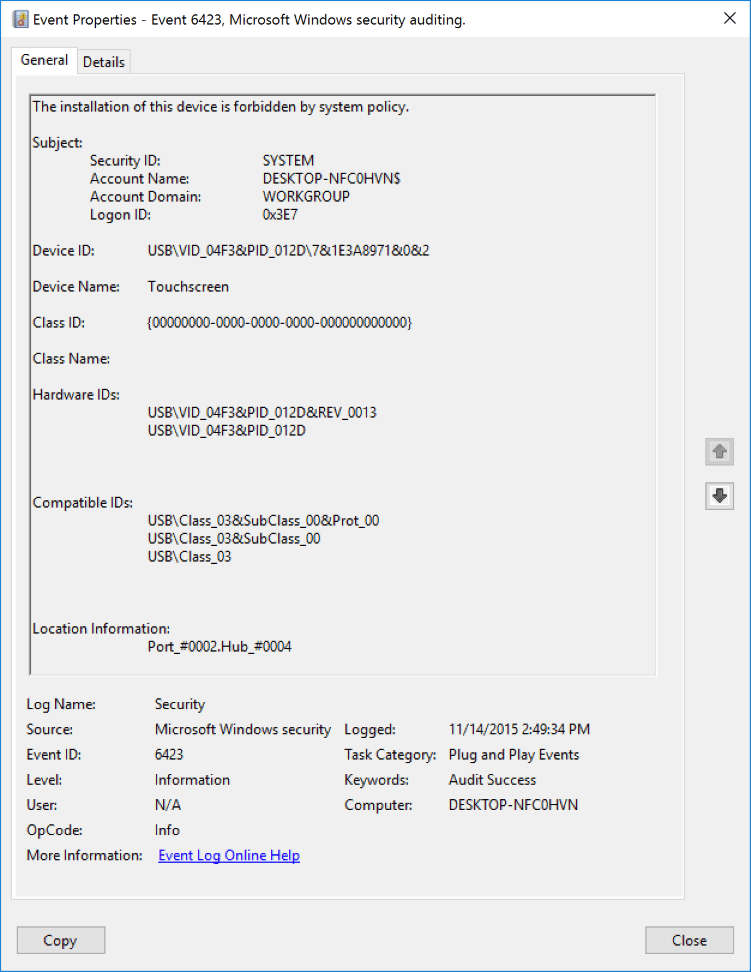Click Task Category value Plug and Play Events
The height and width of the screenshot is (972, 751).
coord(514,754)
